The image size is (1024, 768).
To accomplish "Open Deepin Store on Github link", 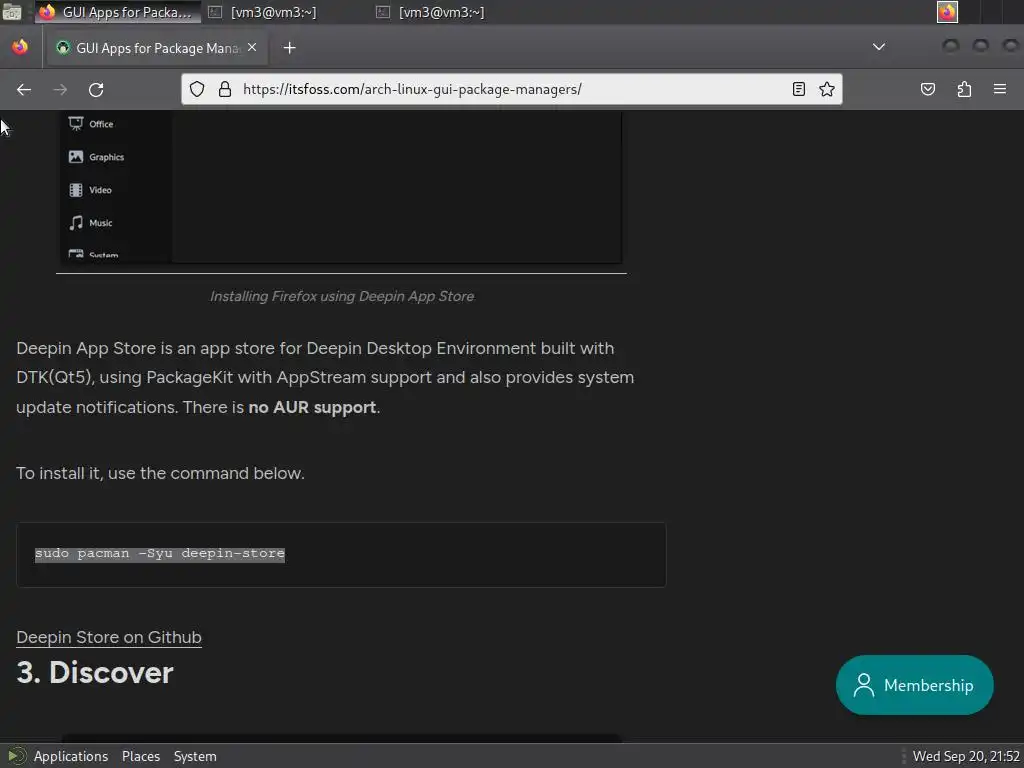I will [109, 637].
